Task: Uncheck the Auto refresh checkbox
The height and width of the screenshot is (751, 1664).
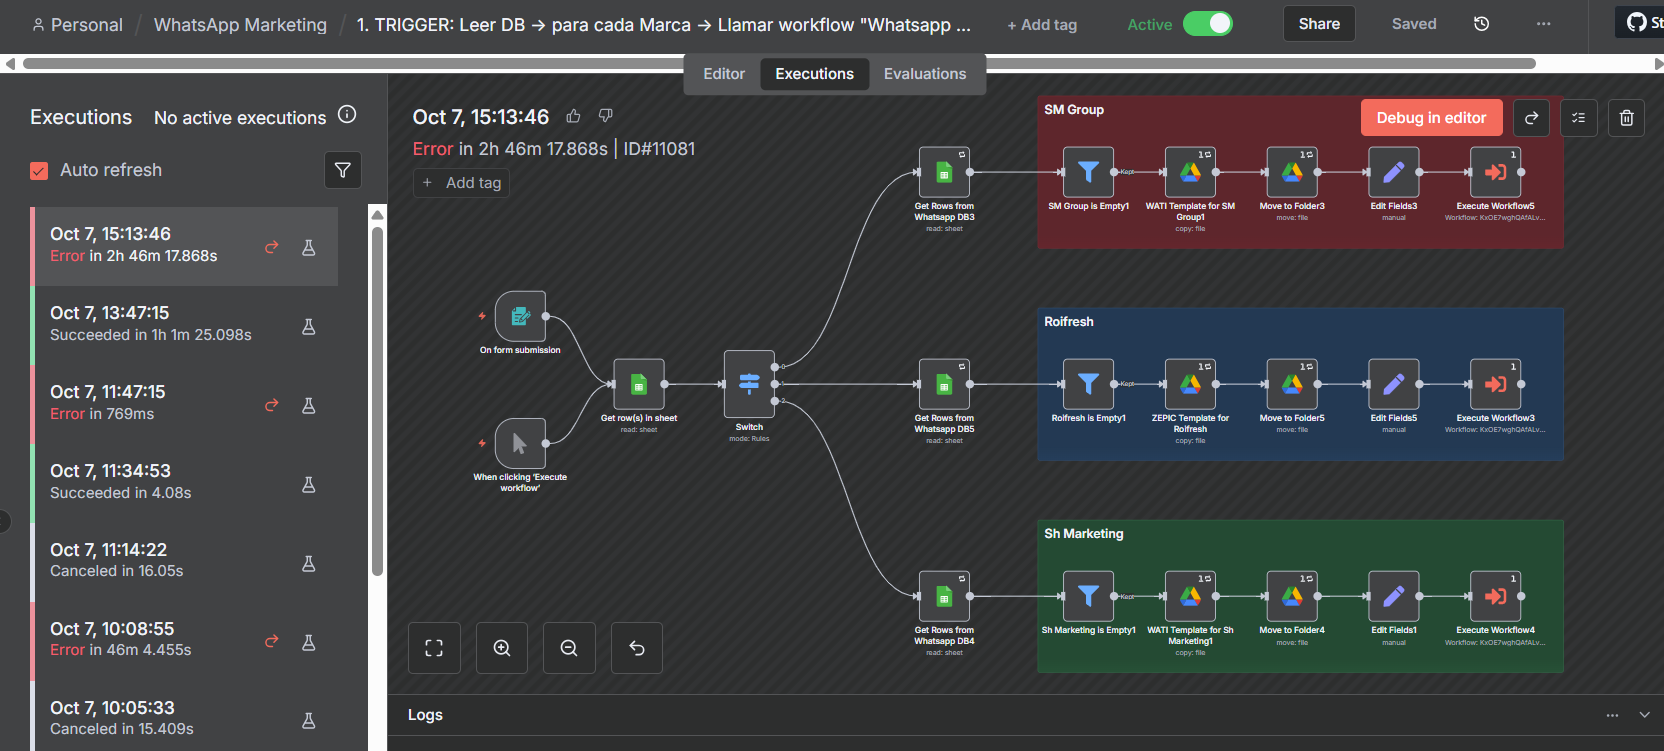Action: 39,171
